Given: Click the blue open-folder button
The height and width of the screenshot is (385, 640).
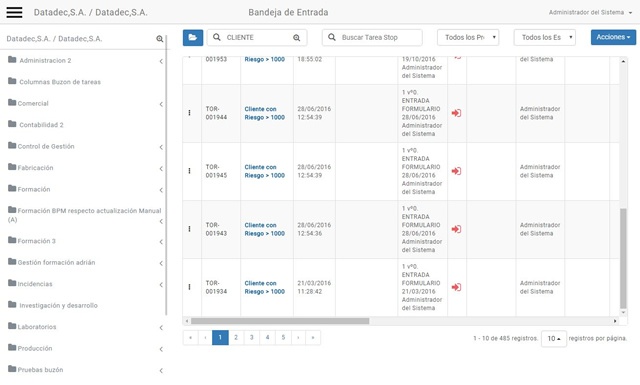Looking at the screenshot, I should (x=193, y=38).
